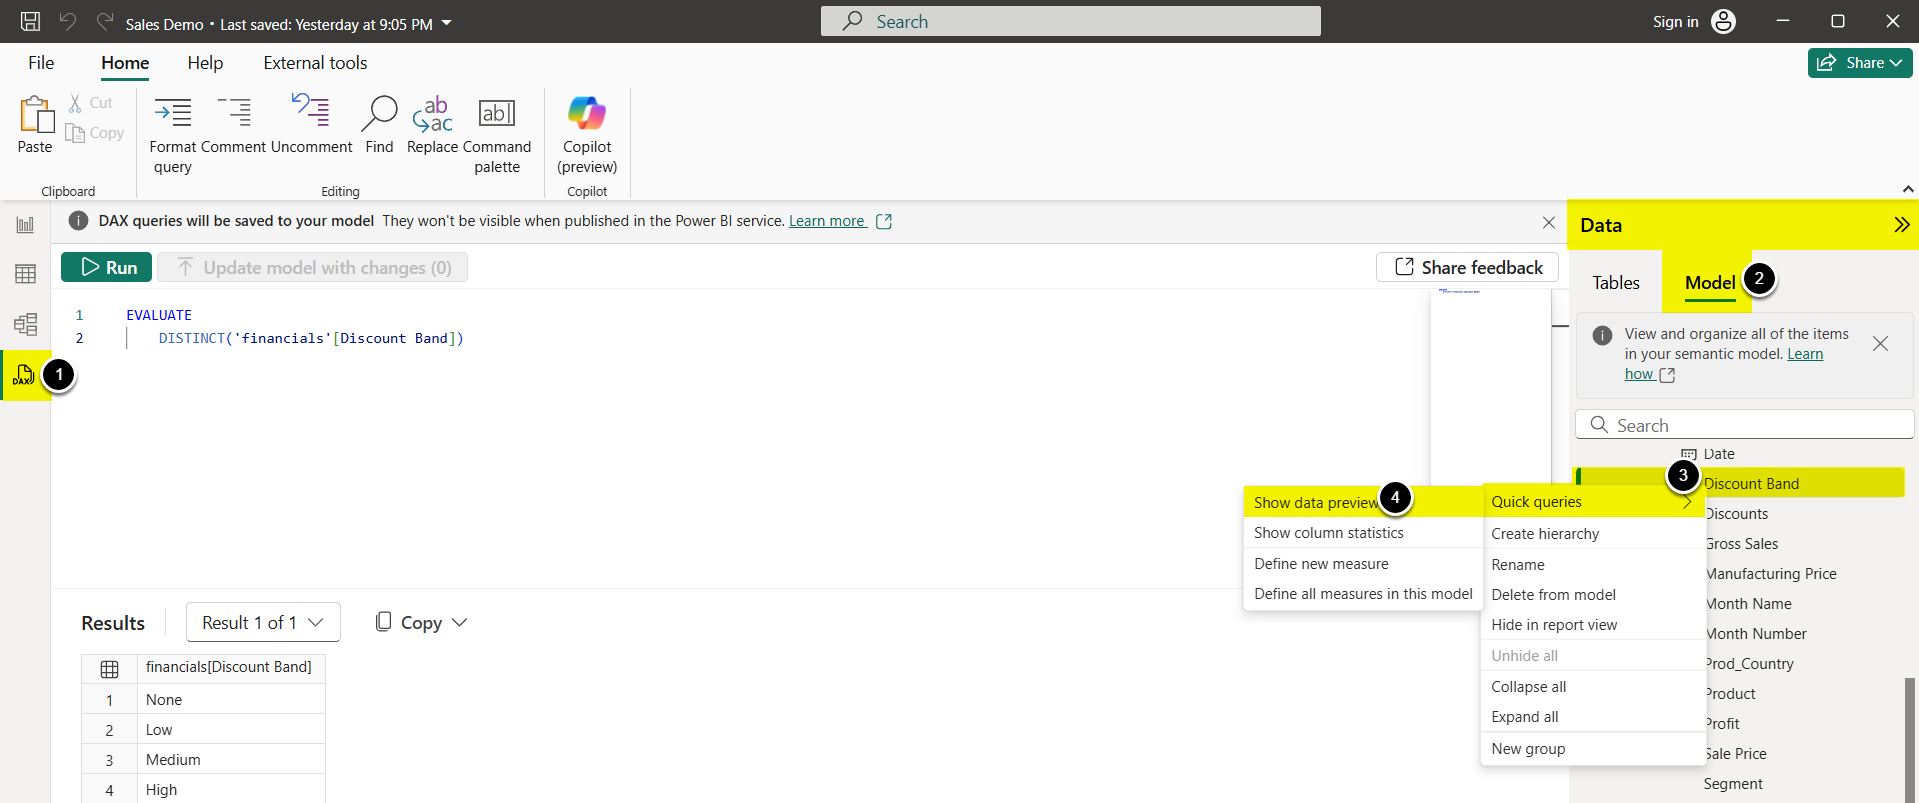
Task: Click the Sign in text
Action: tap(1675, 22)
